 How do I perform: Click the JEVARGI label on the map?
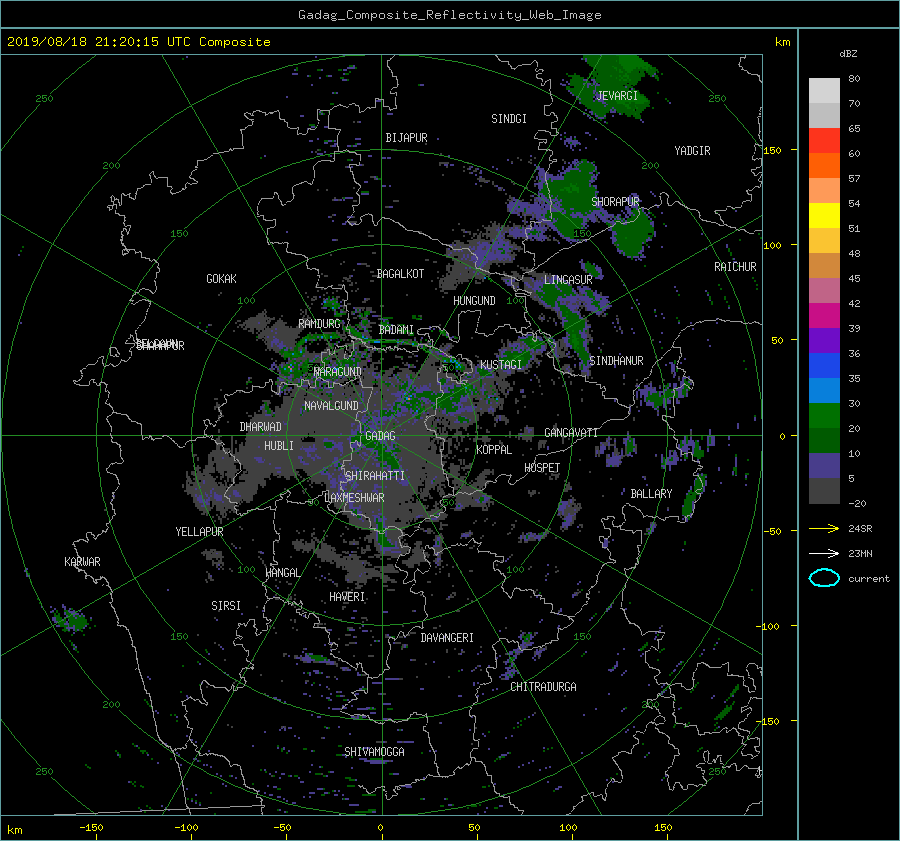coord(617,96)
